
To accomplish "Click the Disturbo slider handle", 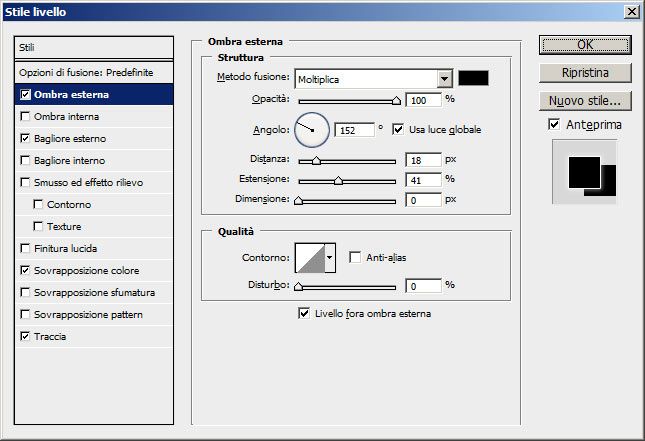I will (299, 286).
